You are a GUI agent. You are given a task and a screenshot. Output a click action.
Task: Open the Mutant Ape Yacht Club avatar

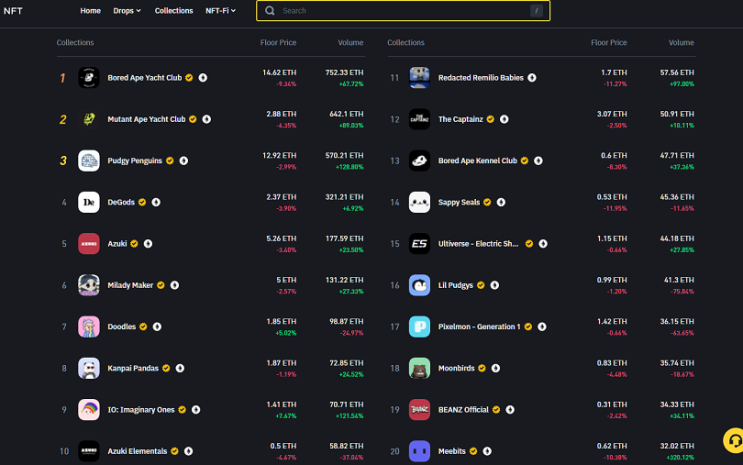tap(89, 119)
